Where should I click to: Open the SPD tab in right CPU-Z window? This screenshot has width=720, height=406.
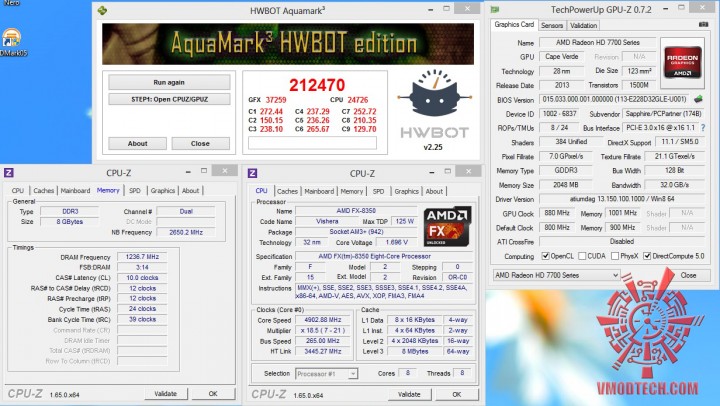click(x=378, y=192)
